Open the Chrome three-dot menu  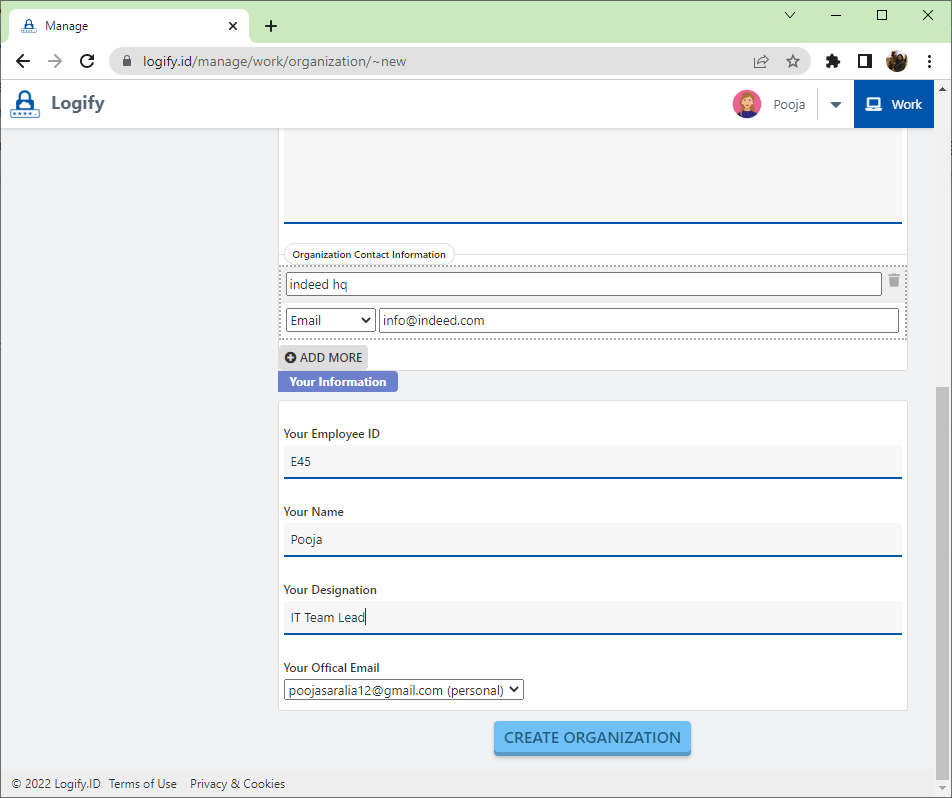point(930,61)
